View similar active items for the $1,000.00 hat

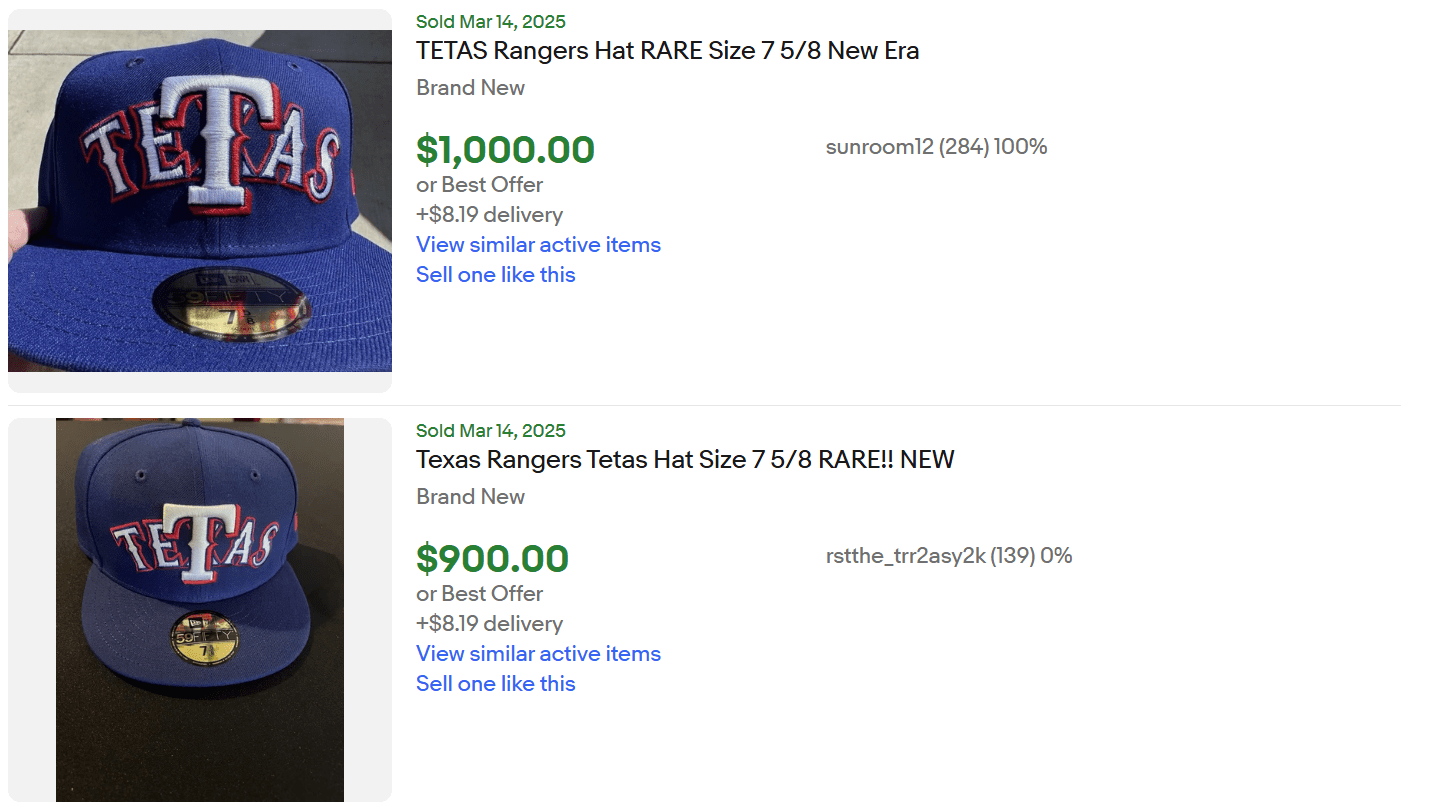tap(538, 245)
